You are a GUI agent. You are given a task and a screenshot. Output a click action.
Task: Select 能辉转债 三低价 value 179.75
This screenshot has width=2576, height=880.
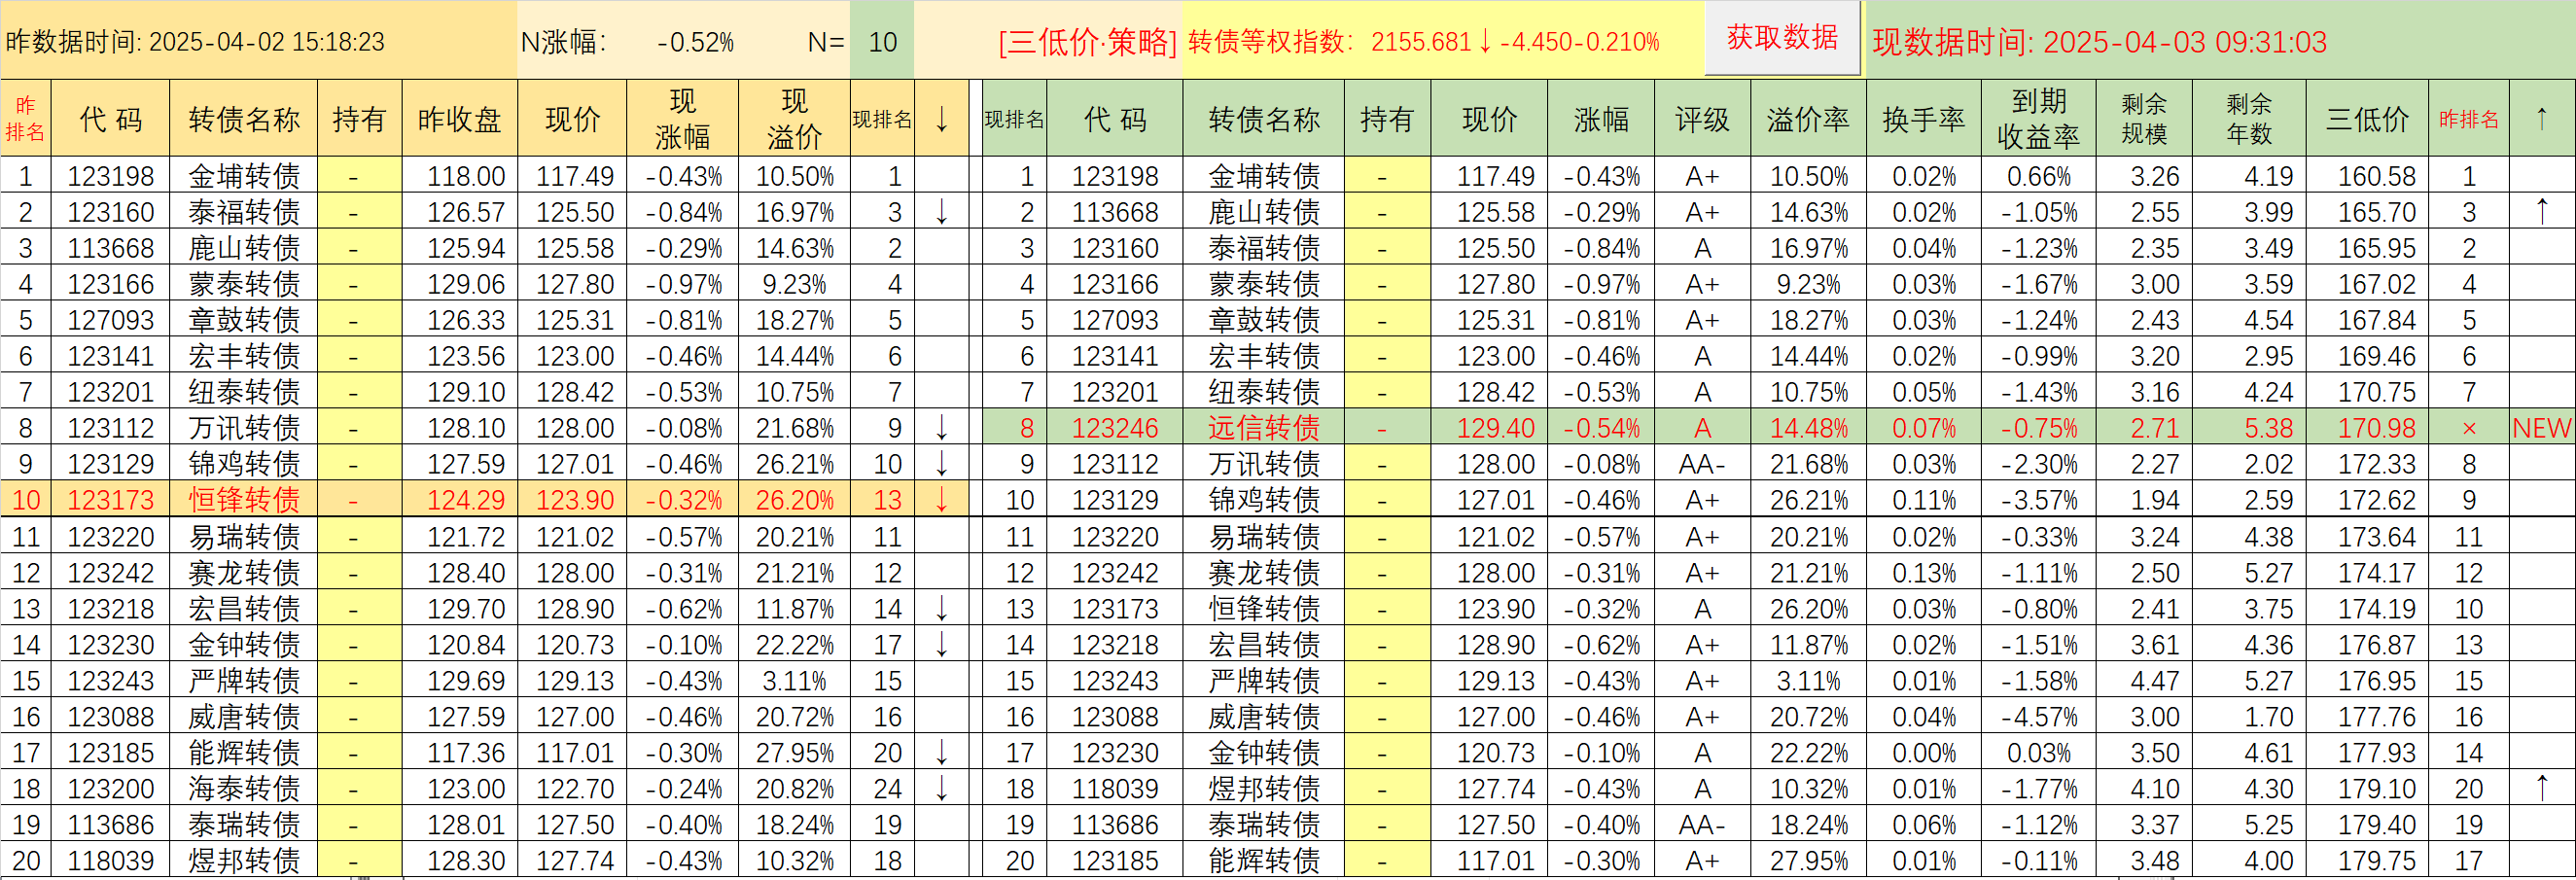pyautogui.click(x=2367, y=861)
